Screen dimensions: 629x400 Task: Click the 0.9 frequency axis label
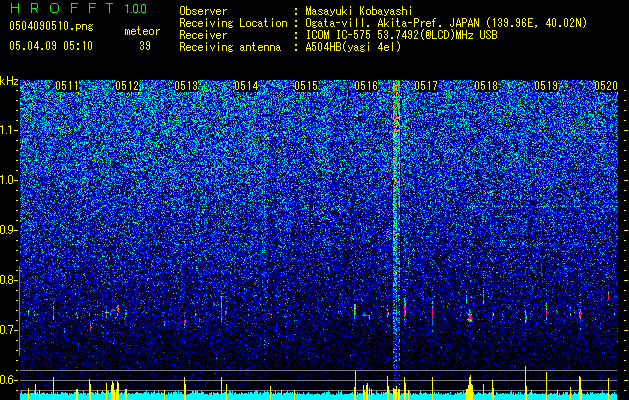coord(7,230)
